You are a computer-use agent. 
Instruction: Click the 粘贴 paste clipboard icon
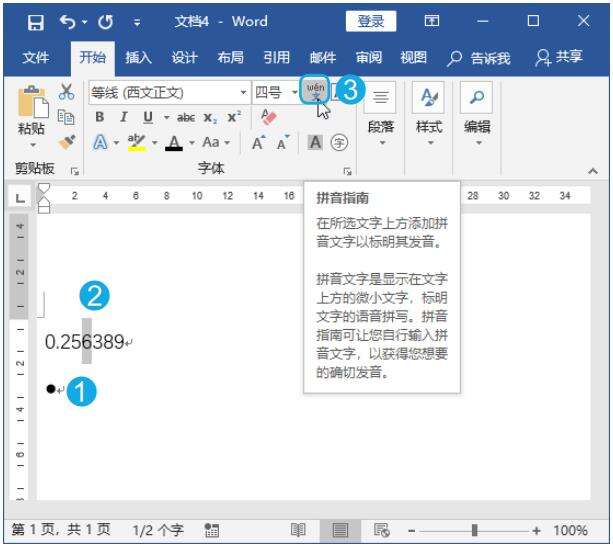tap(32, 101)
